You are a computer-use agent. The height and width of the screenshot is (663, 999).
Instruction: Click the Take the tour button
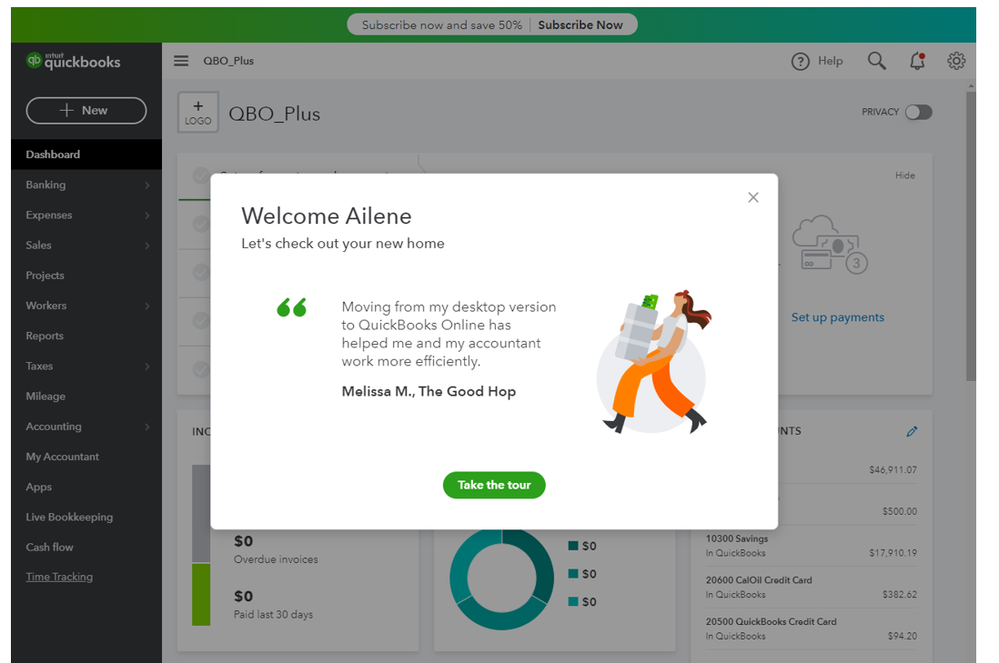point(494,485)
